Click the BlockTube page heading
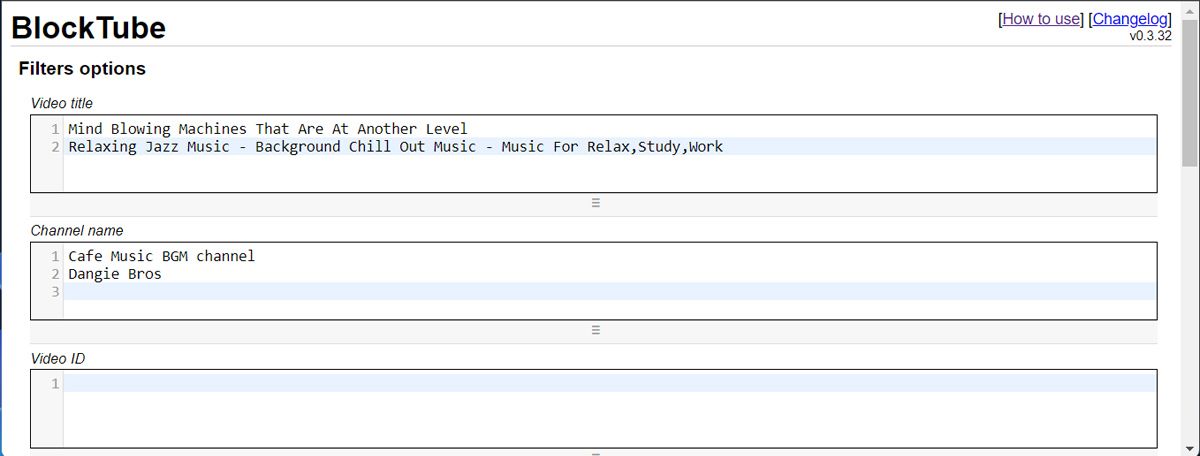The width and height of the screenshot is (1200, 456). pos(88,28)
